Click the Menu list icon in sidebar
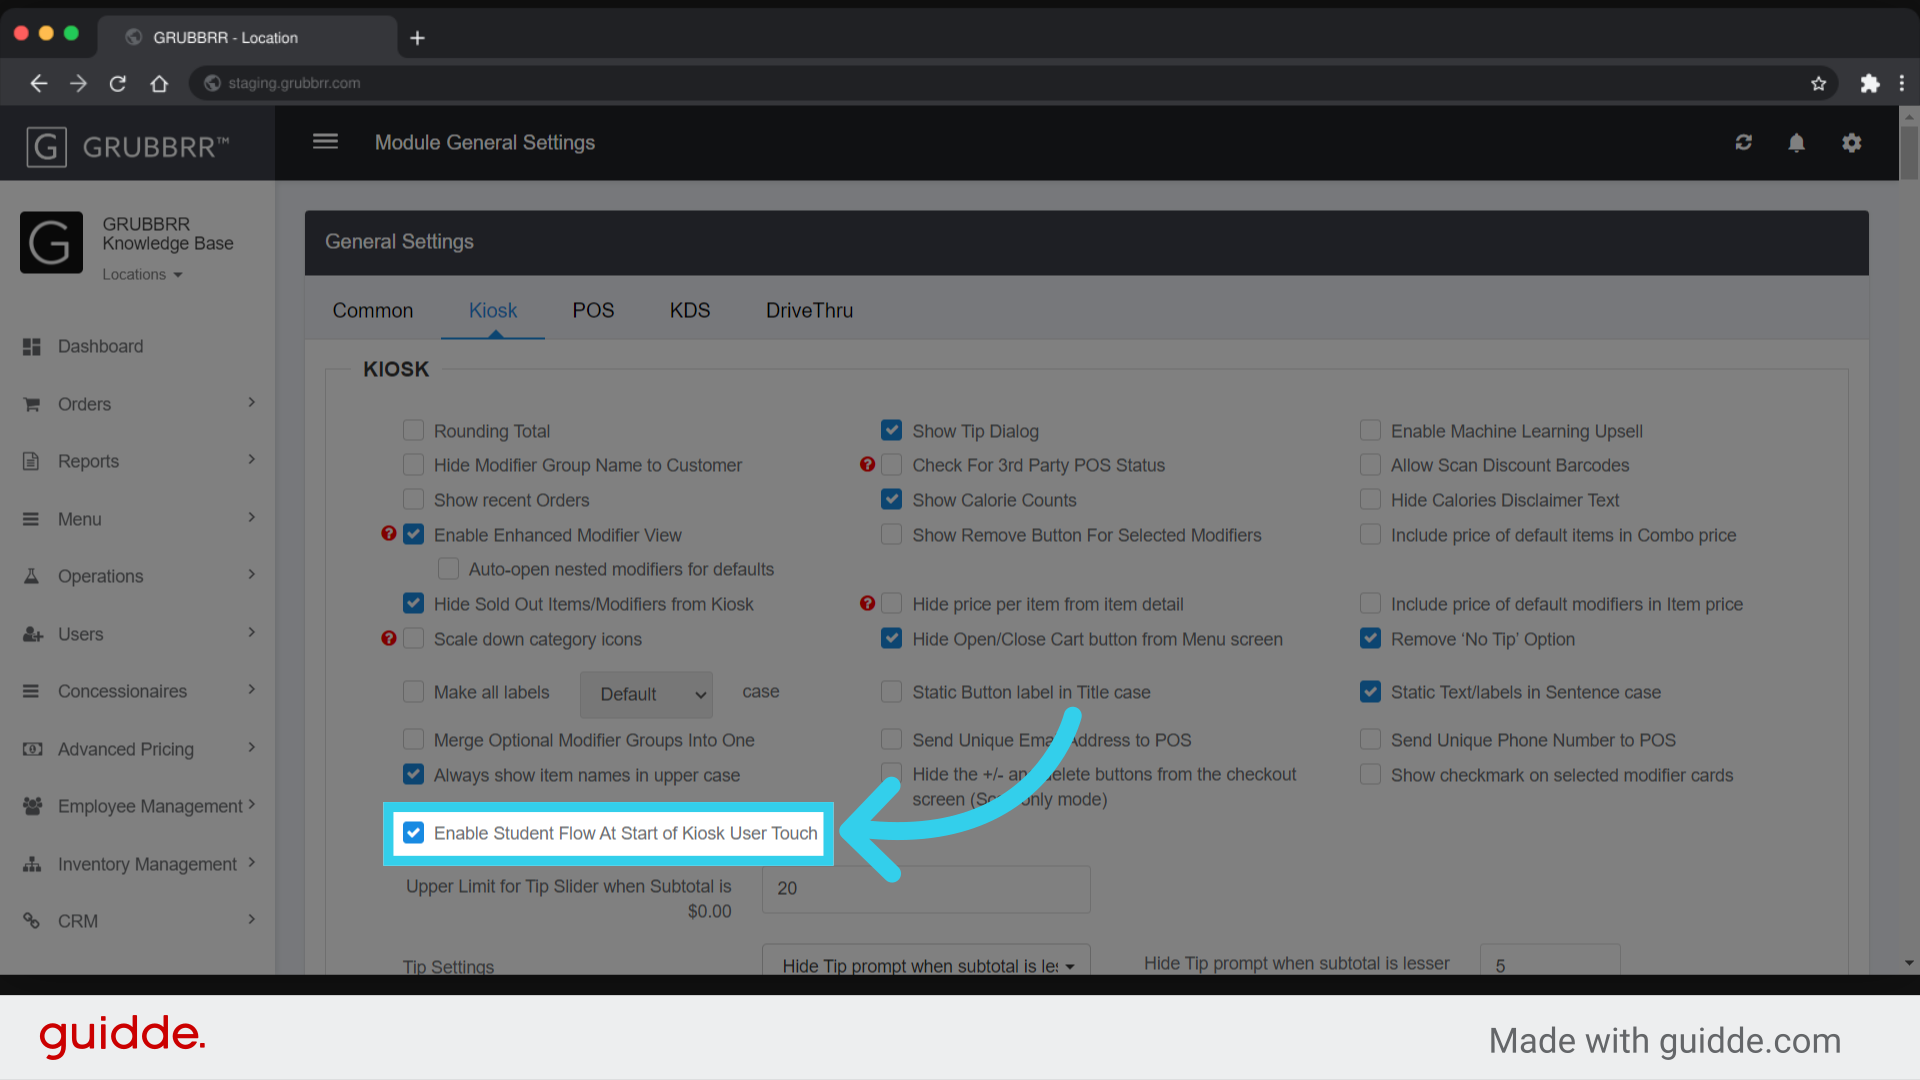The width and height of the screenshot is (1920, 1080). pyautogui.click(x=32, y=519)
